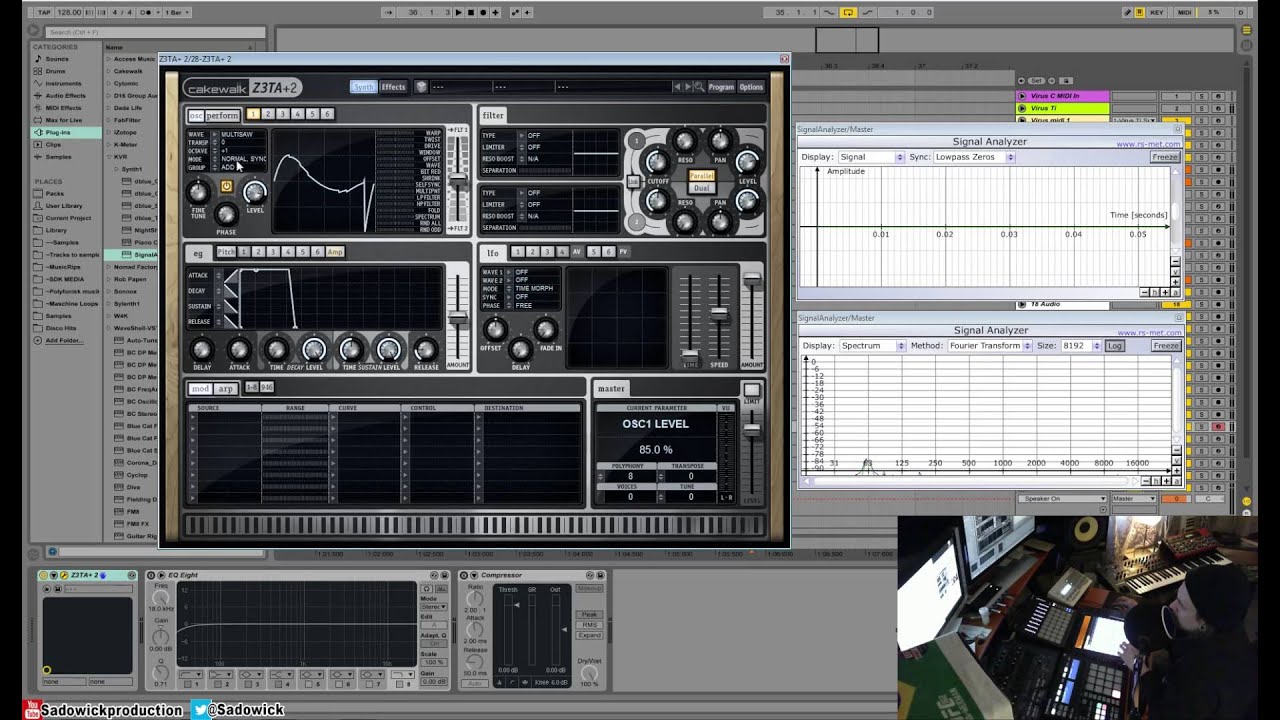
Task: Open Sync Lowpass Zeros dropdown
Action: (973, 157)
